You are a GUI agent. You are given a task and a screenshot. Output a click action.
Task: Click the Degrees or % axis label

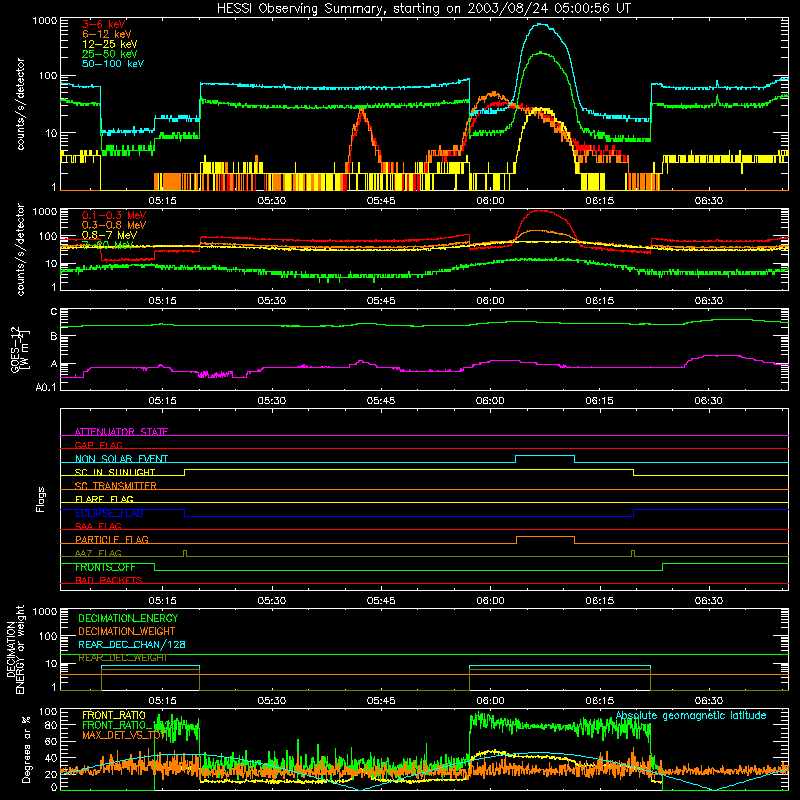pyautogui.click(x=26, y=749)
